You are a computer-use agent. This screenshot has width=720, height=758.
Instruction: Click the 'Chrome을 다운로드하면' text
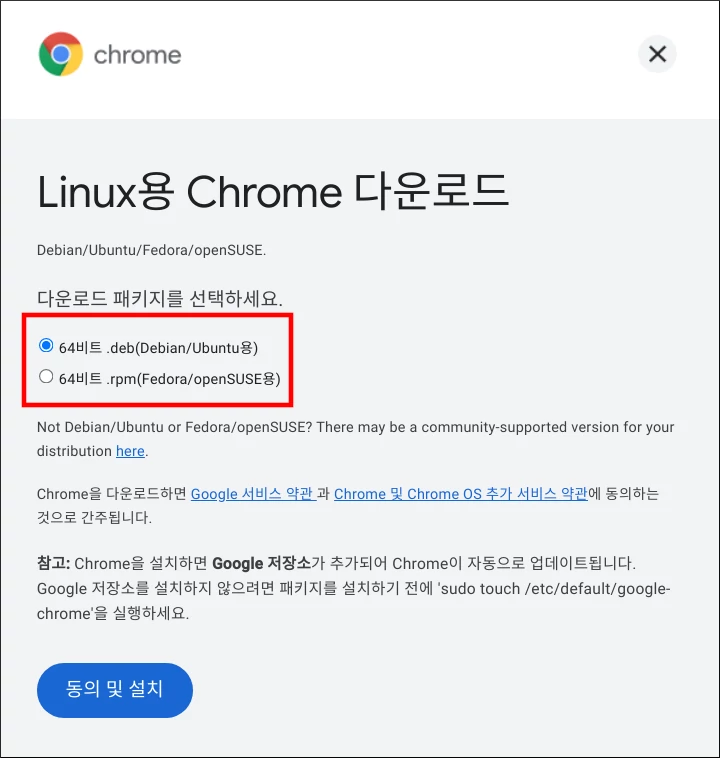point(112,494)
